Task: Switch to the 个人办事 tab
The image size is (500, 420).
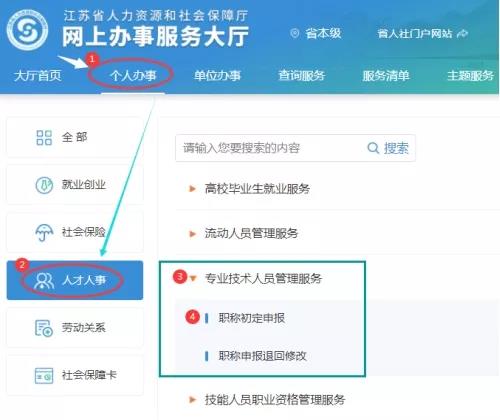Action: tap(133, 76)
